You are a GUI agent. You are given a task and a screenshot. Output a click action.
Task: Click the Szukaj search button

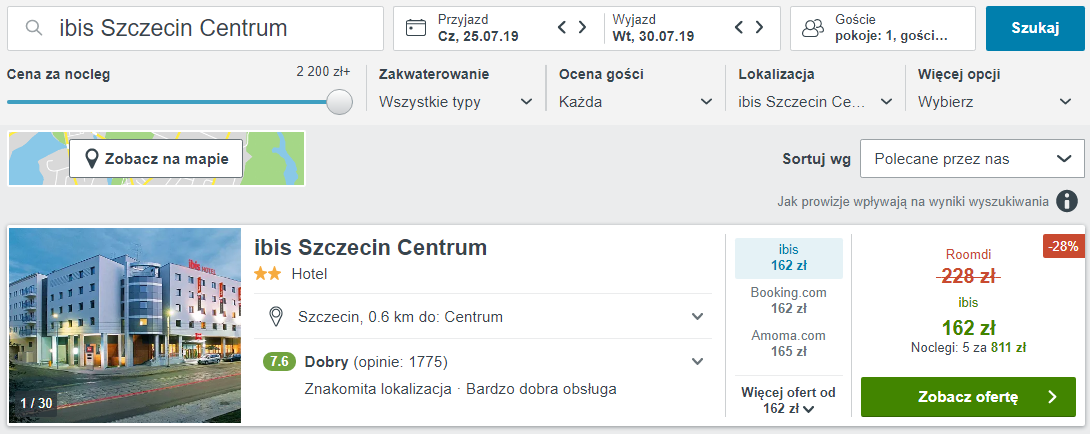click(1035, 29)
